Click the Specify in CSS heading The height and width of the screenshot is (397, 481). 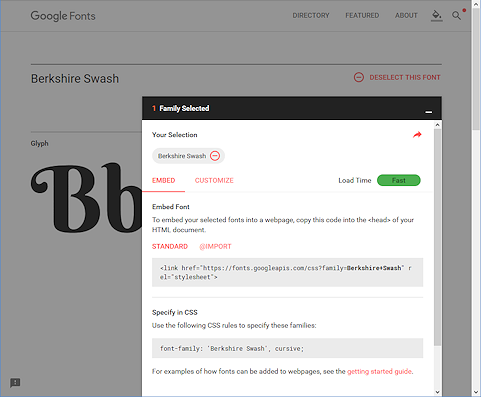175,312
